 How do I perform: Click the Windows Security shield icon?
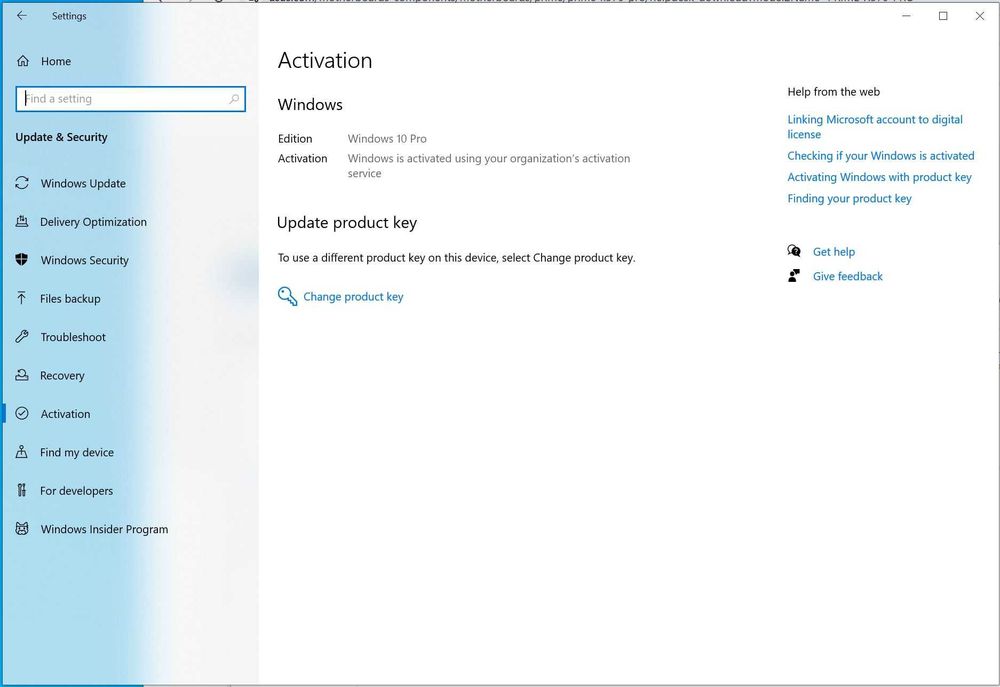click(x=22, y=260)
